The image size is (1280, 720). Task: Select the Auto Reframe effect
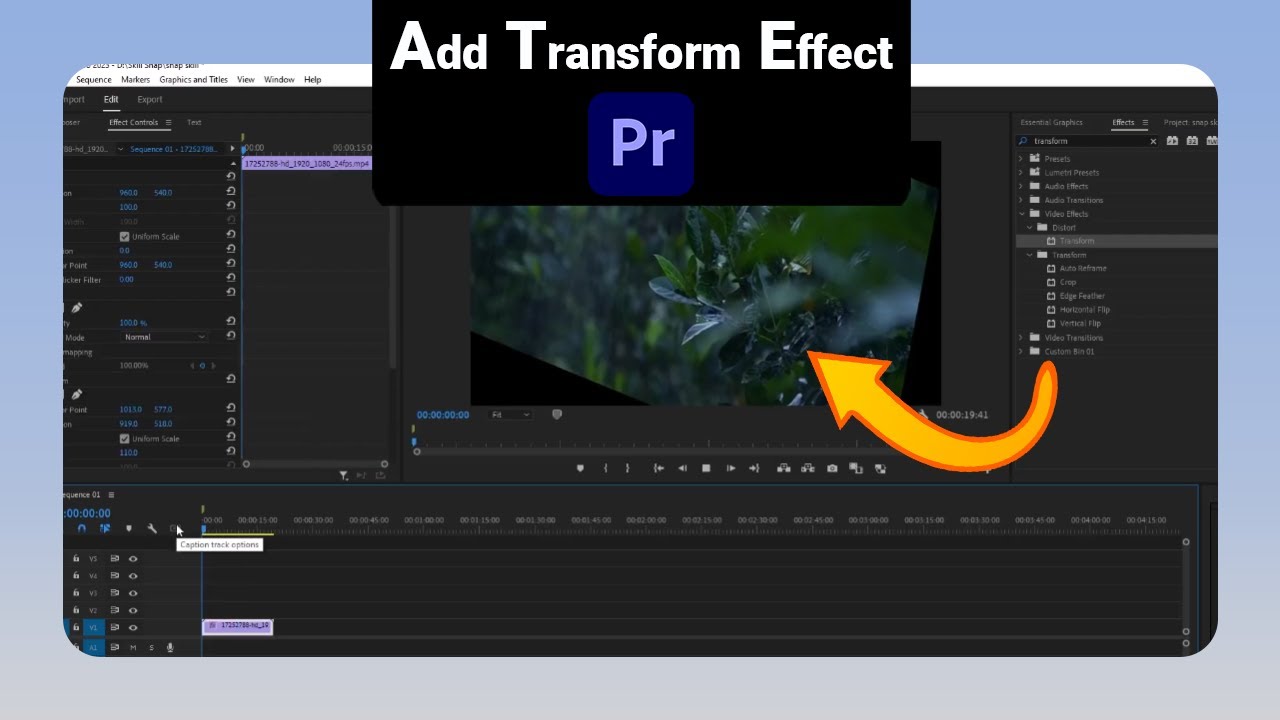[1083, 269]
